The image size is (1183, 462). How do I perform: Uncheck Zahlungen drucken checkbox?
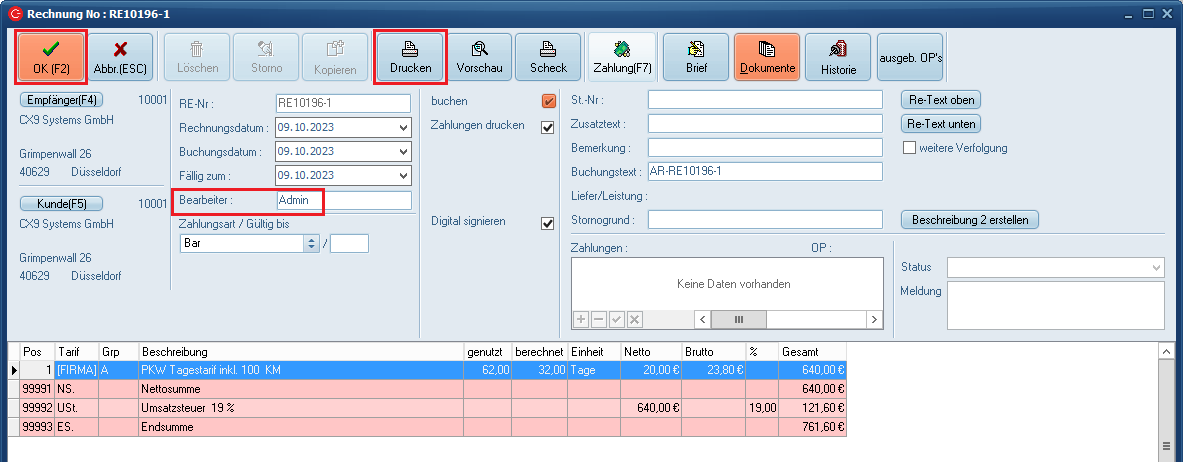pyautogui.click(x=548, y=127)
